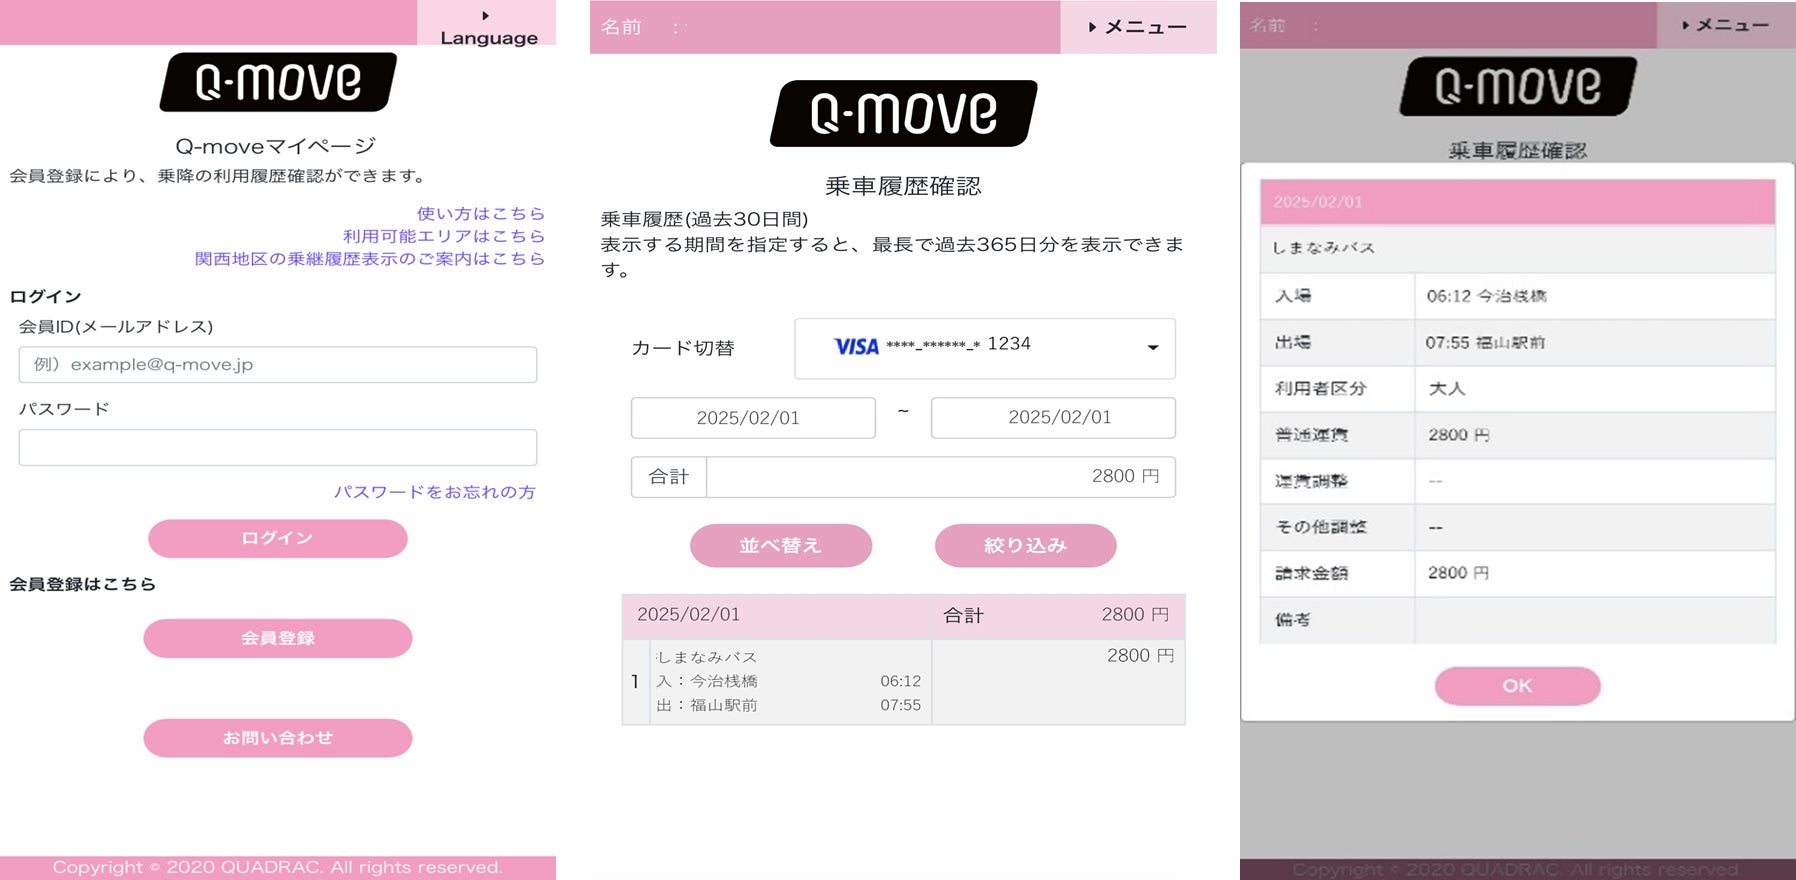Click the 備考 remarks row label

click(x=1292, y=620)
